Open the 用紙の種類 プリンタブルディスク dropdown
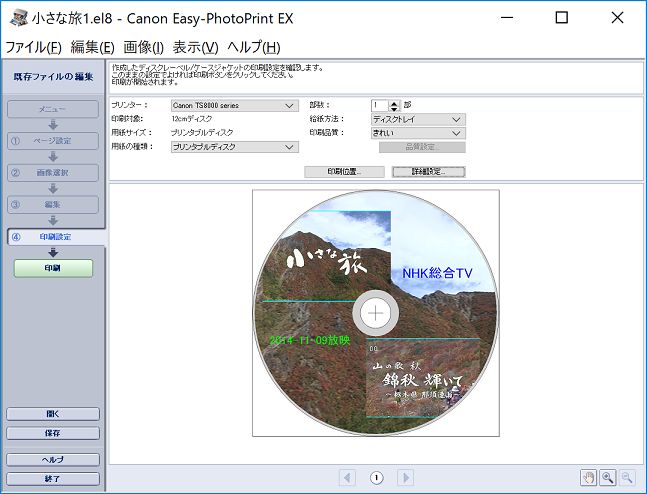Screen dimensions: 647x494 click(234, 147)
